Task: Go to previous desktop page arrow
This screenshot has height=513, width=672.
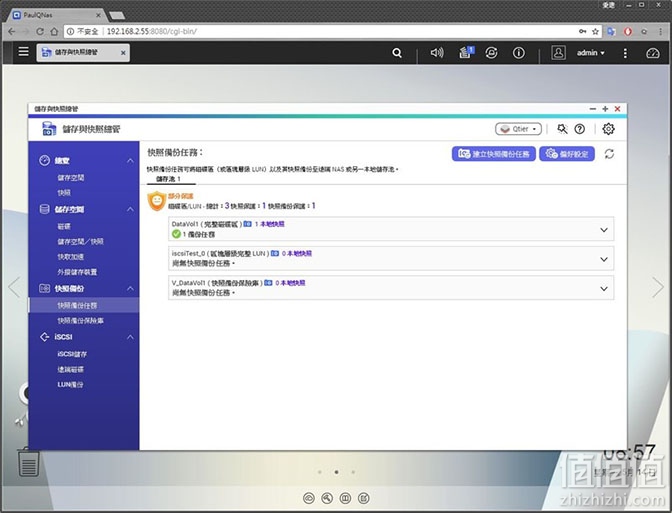Action: [x=15, y=287]
